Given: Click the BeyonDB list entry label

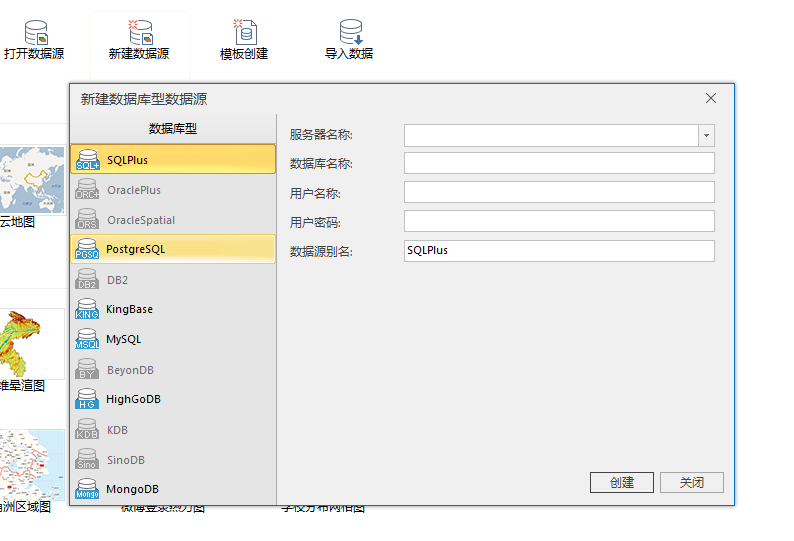Looking at the screenshot, I should 131,370.
